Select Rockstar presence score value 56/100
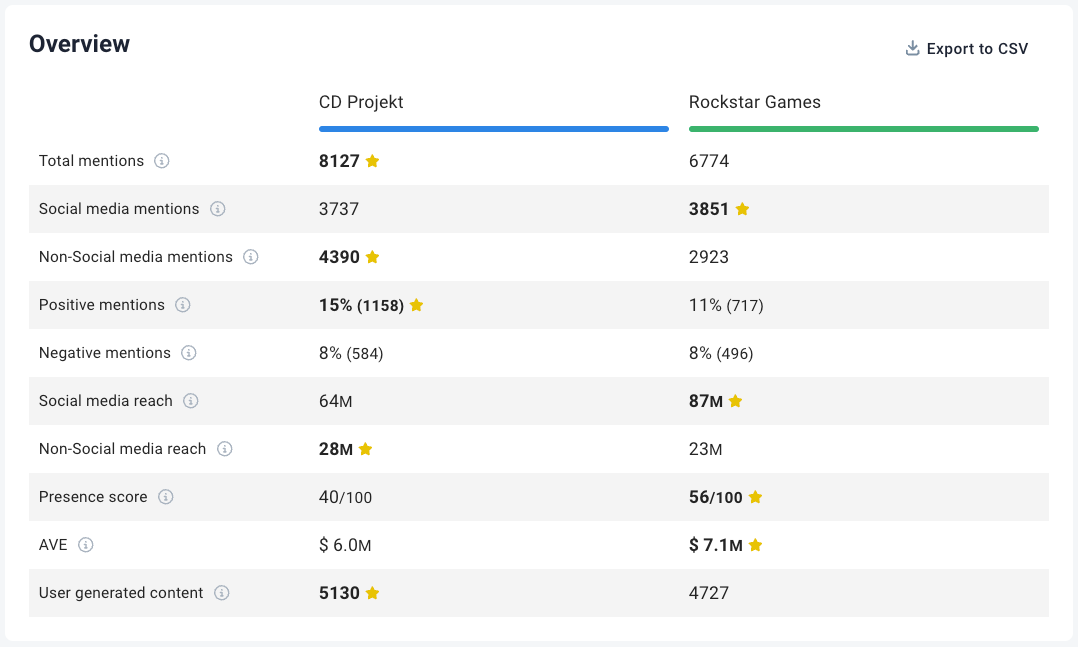The width and height of the screenshot is (1078, 647). click(x=716, y=497)
